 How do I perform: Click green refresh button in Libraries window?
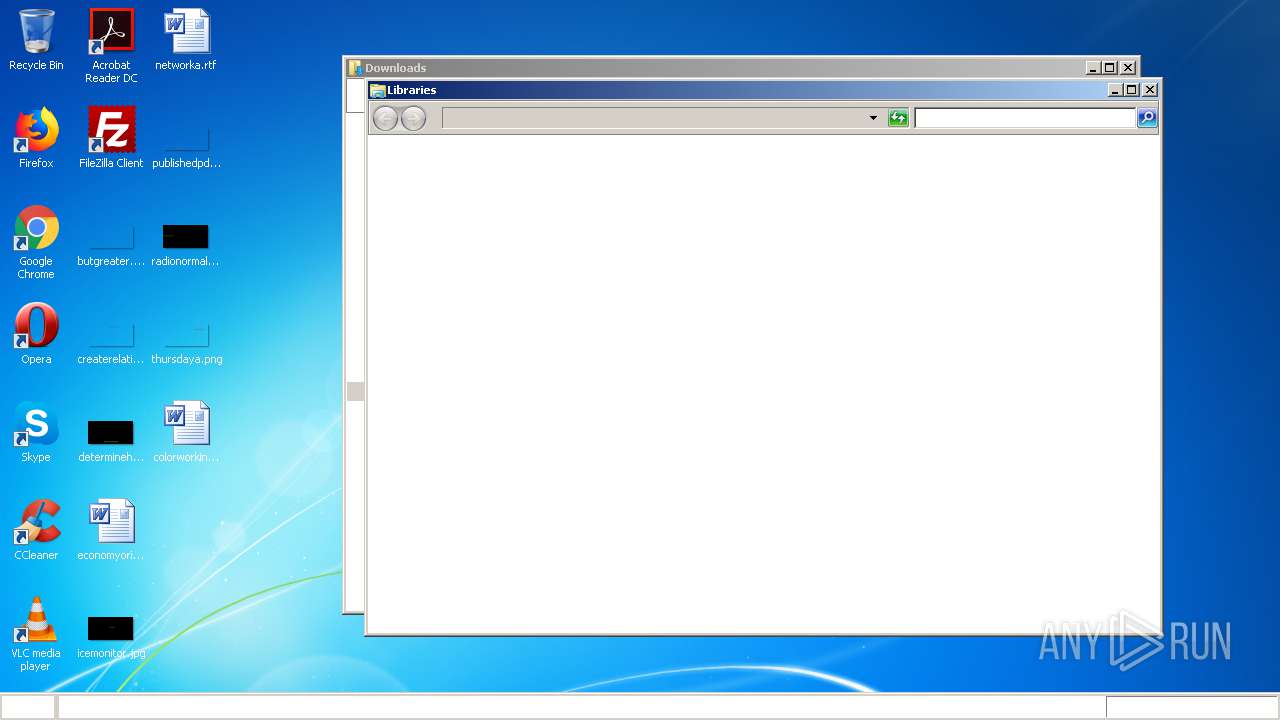point(898,118)
